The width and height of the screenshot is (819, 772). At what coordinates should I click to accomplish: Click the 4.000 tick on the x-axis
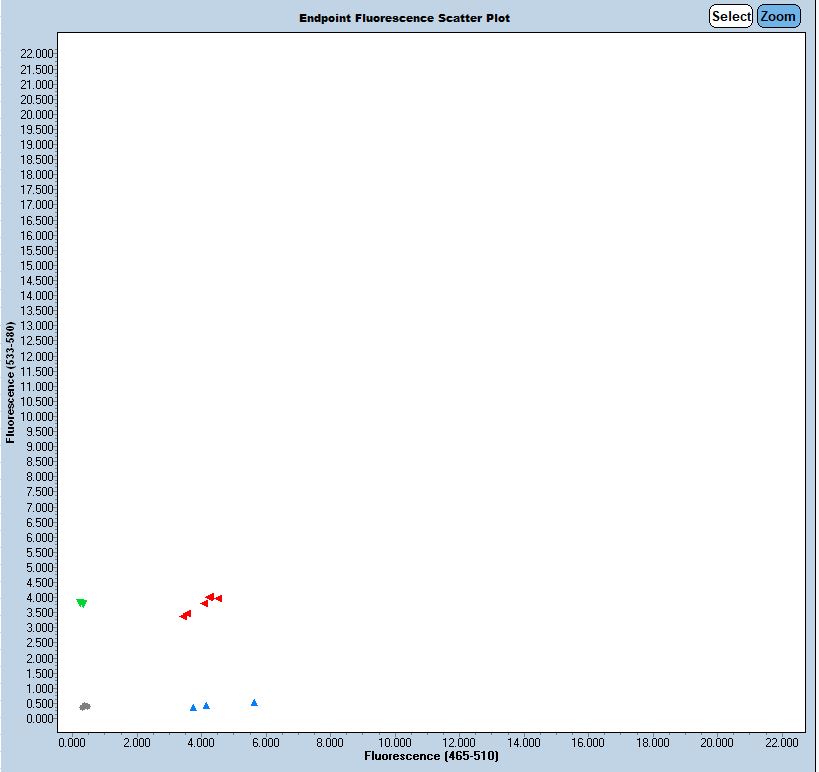201,743
